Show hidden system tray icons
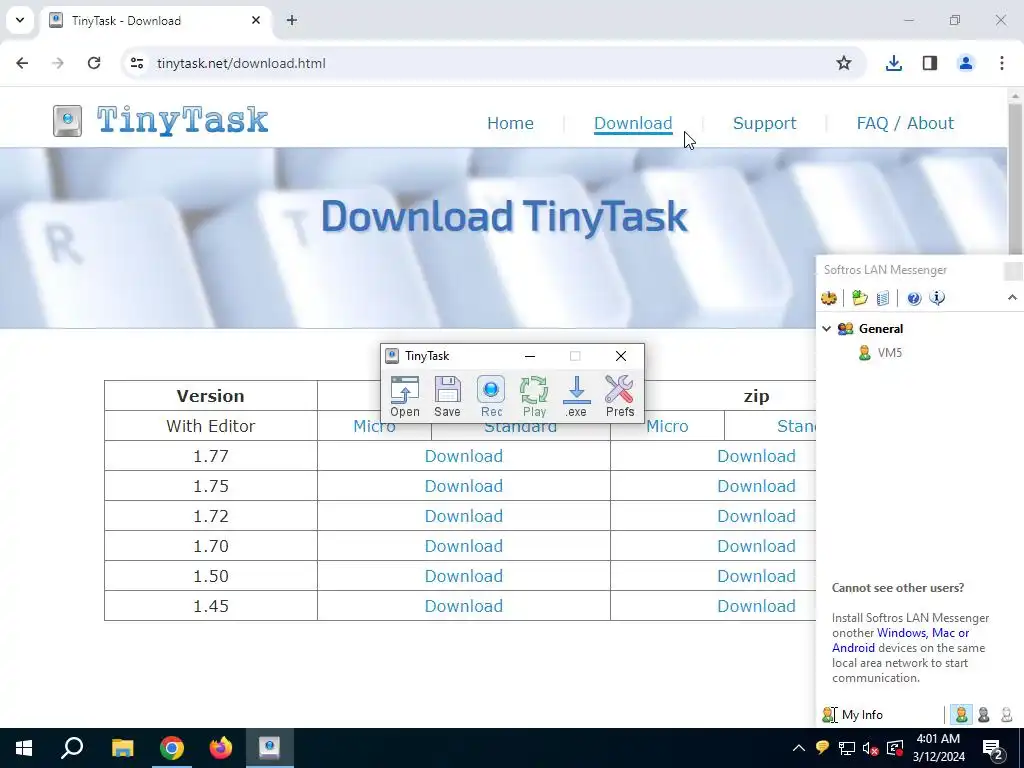The width and height of the screenshot is (1024, 768). tap(799, 748)
